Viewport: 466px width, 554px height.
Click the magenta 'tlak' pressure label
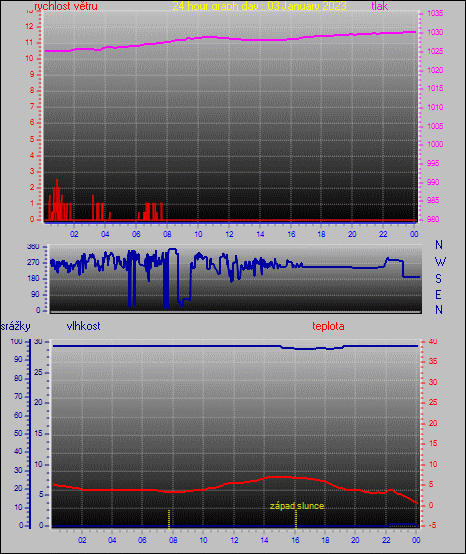(379, 6)
